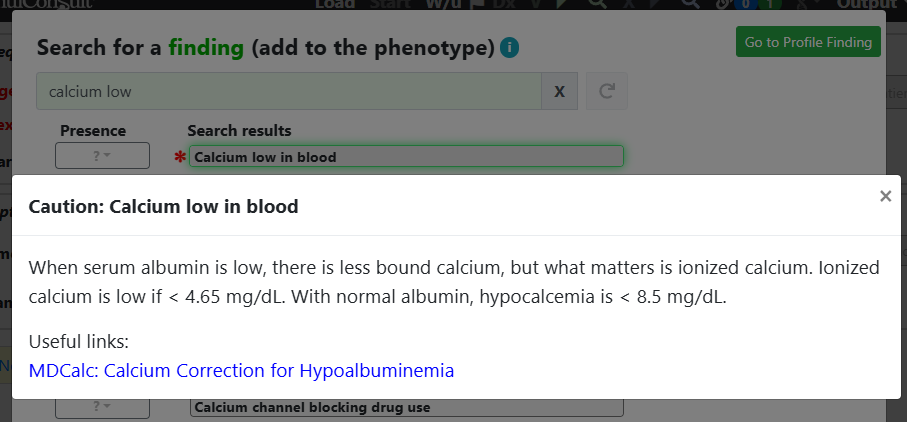Click the blue 0 badge in top bar

746,4
